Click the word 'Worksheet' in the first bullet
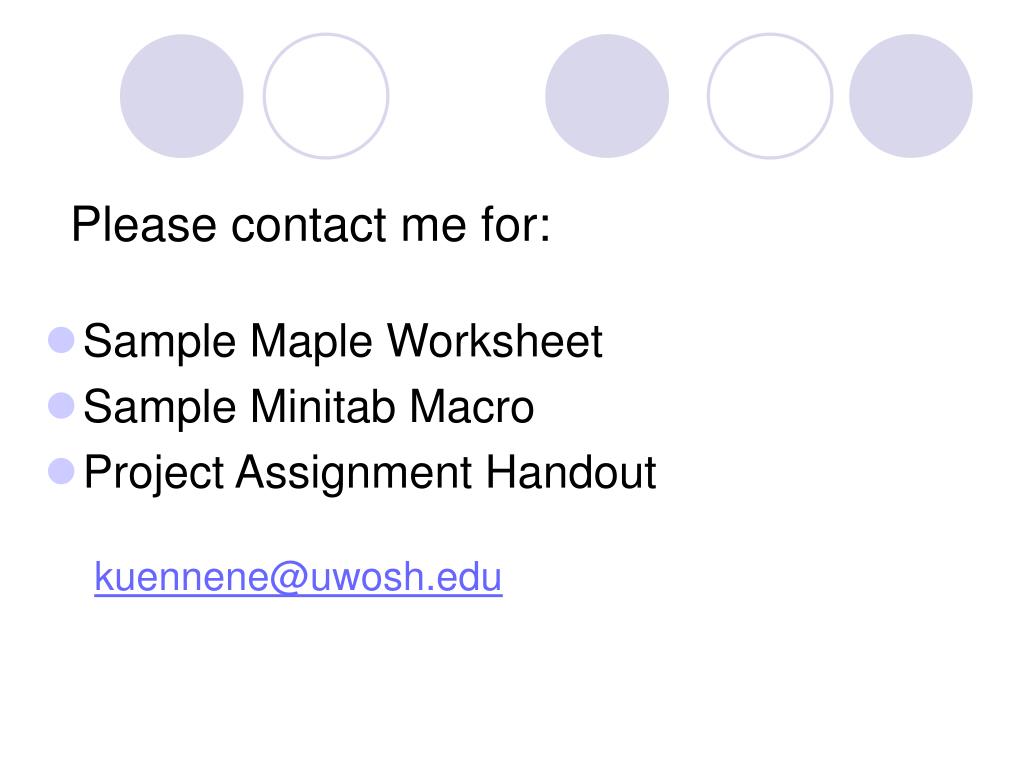The width and height of the screenshot is (1024, 768). (495, 340)
